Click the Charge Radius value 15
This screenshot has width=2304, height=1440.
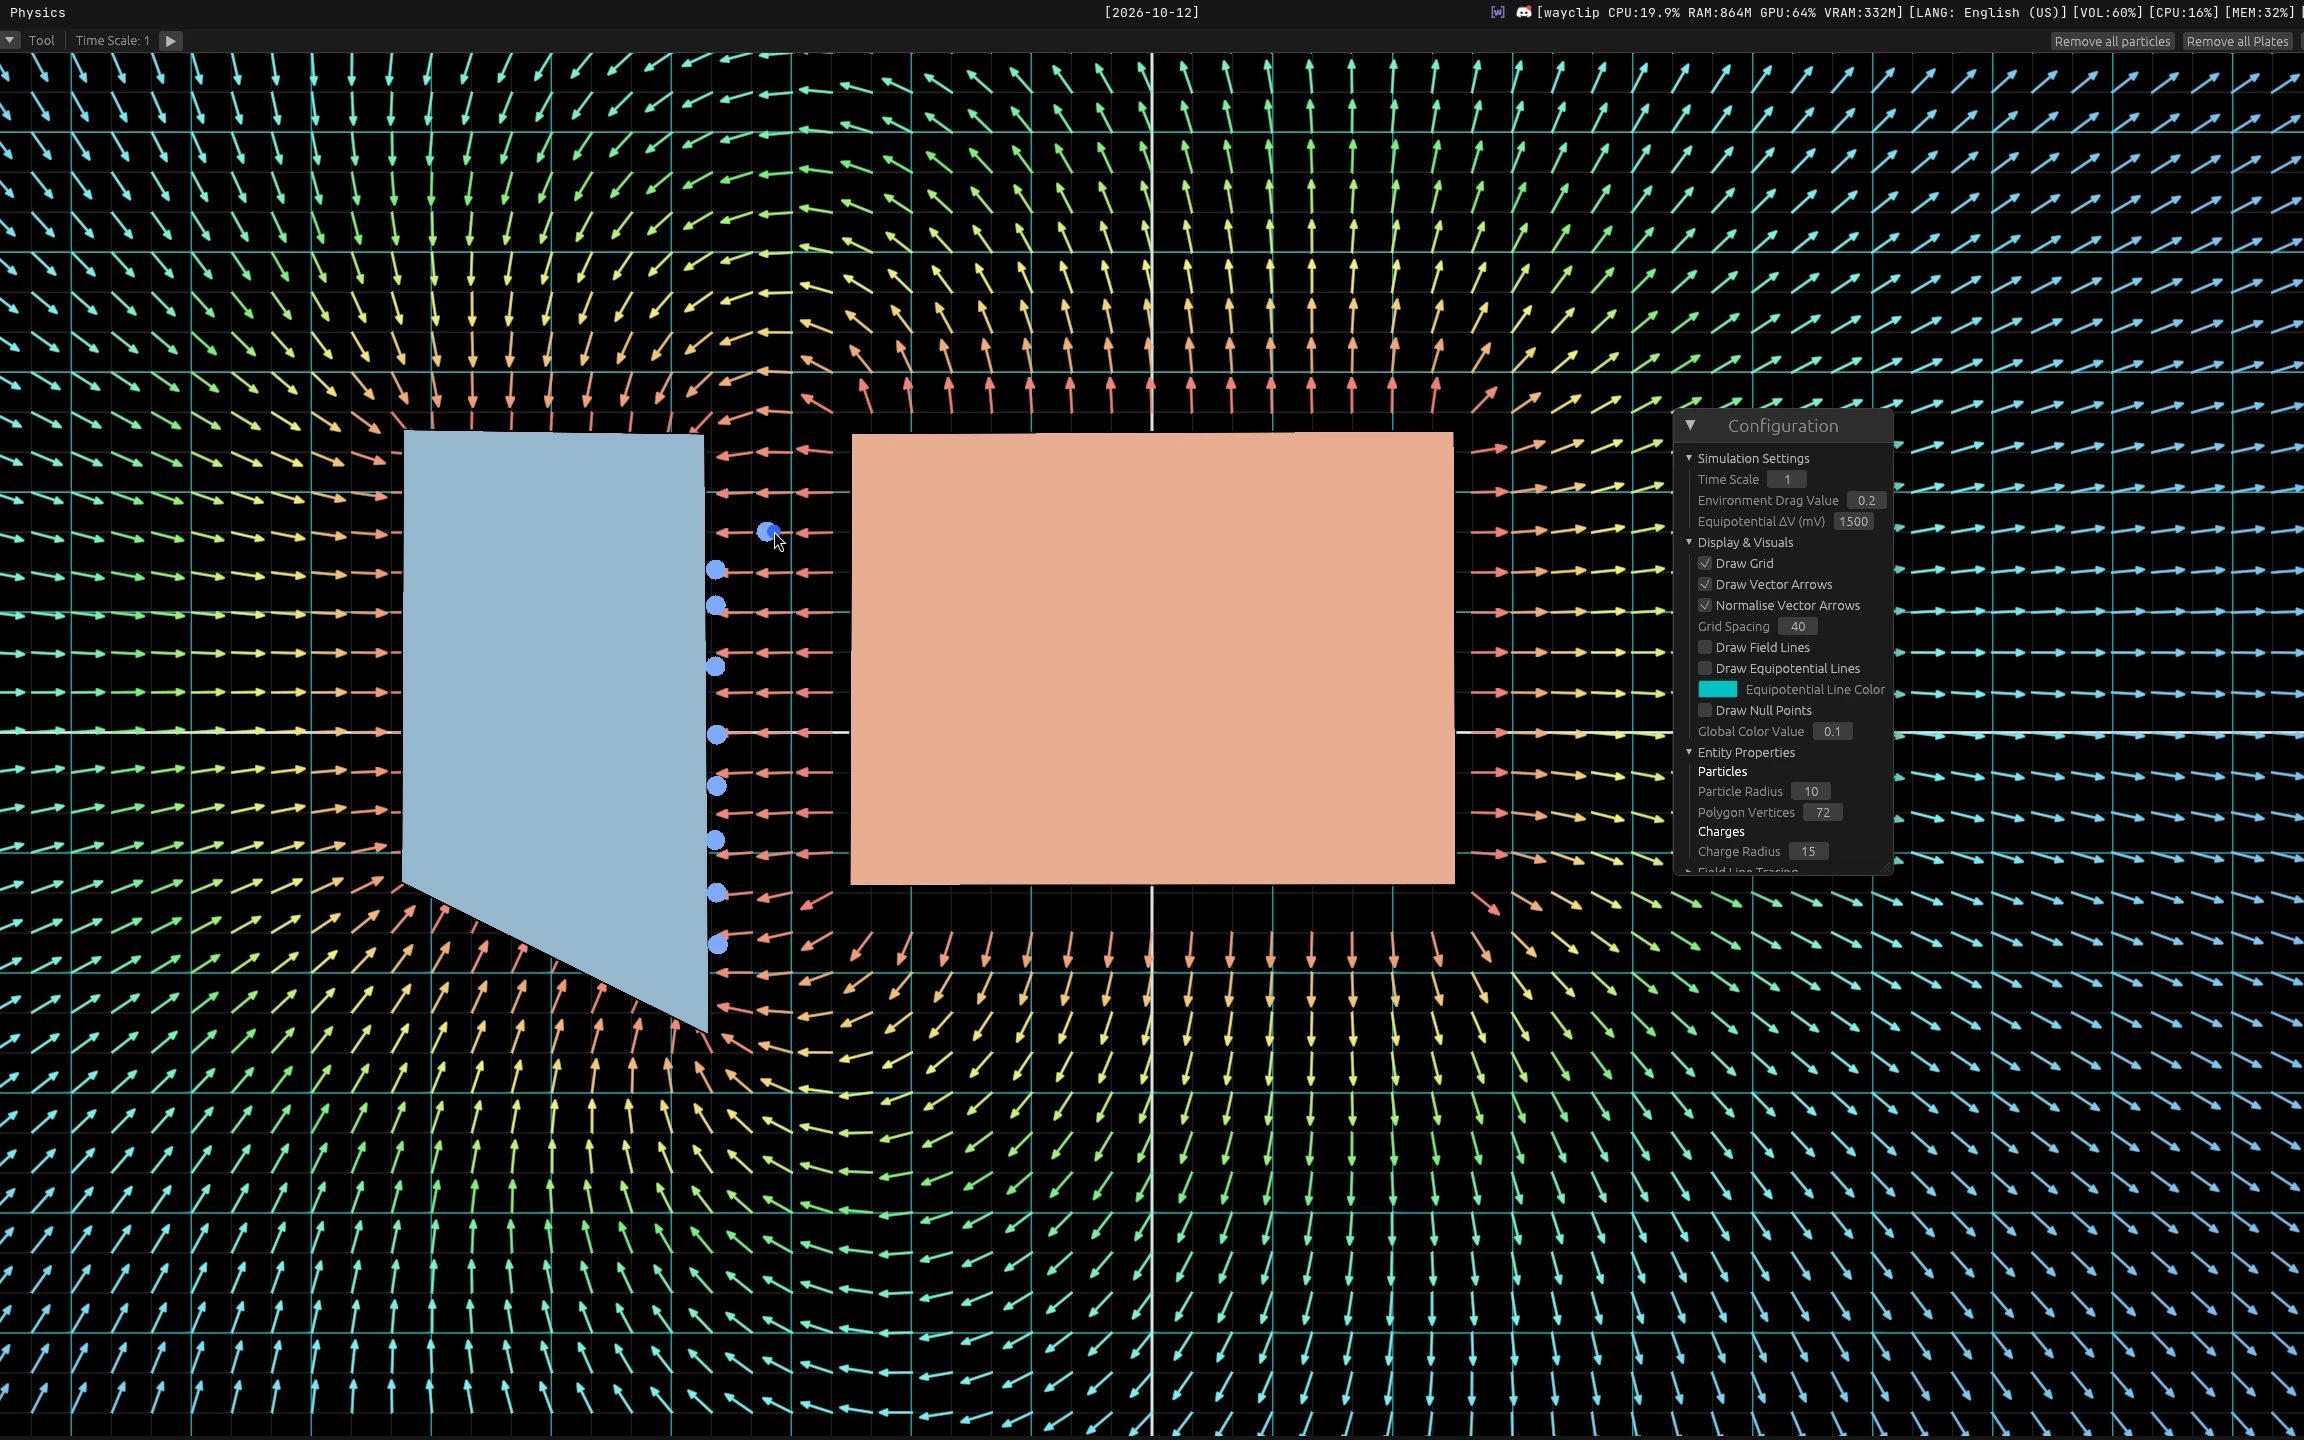pos(1808,851)
